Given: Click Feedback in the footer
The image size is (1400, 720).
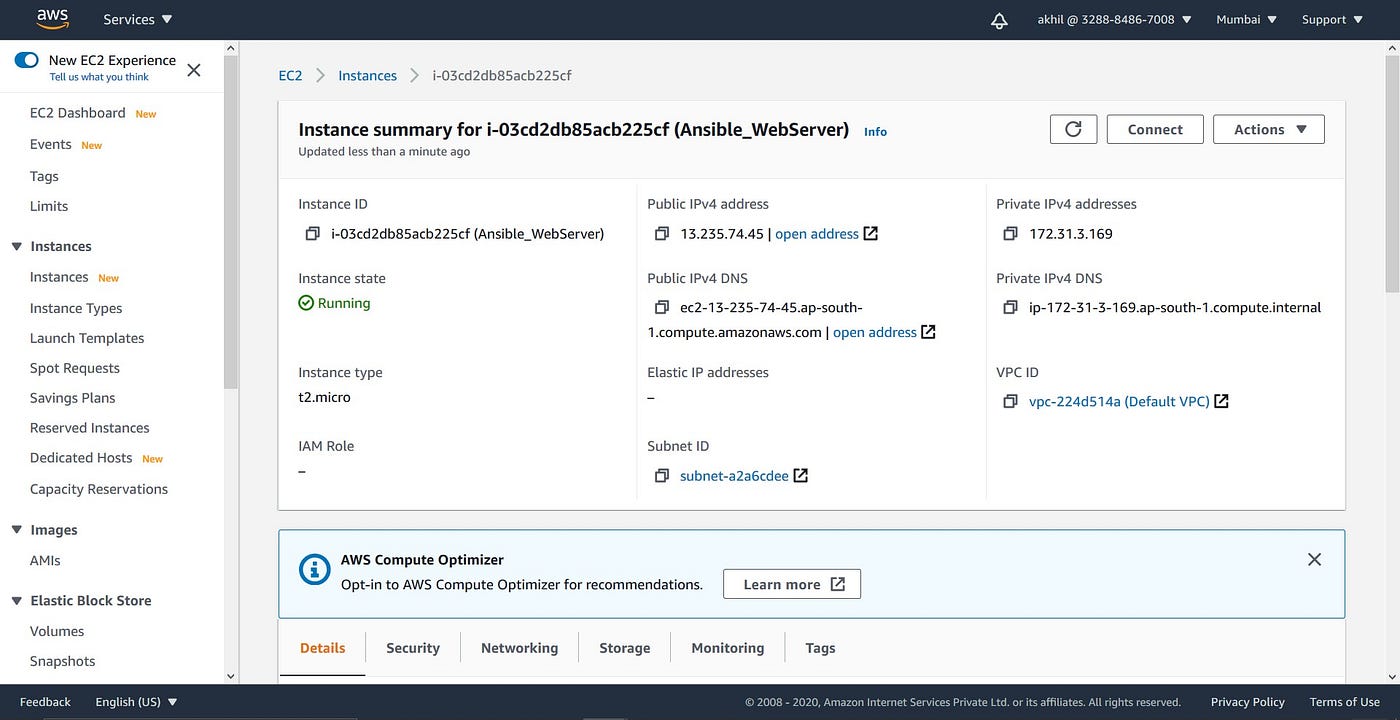Looking at the screenshot, I should [x=45, y=702].
